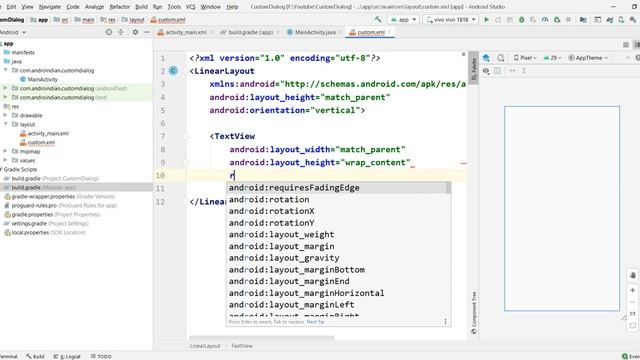Open the Tools menu
Viewport: 640px width, 360px height.
point(174,7)
